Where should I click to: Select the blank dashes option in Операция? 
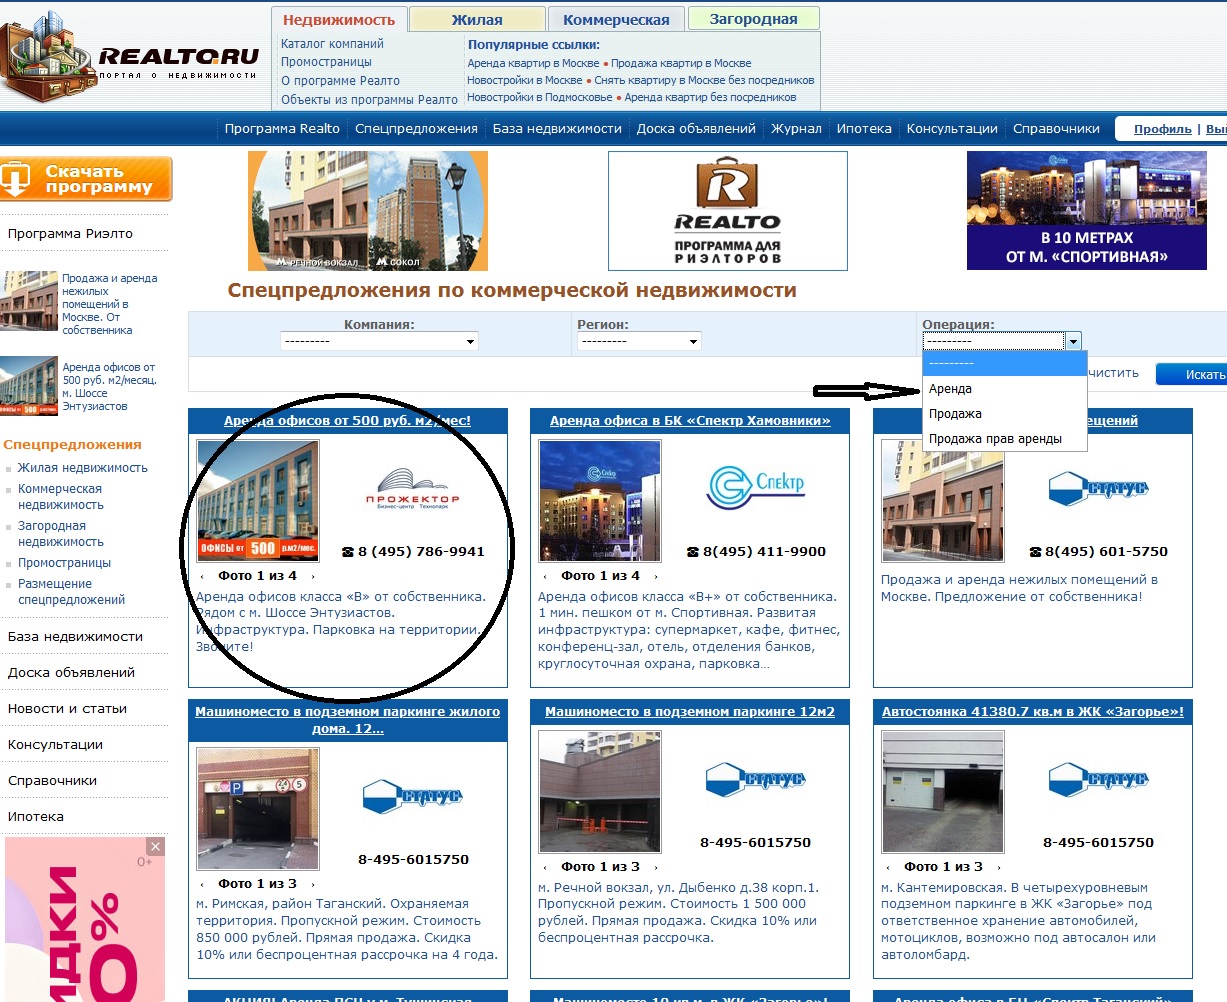[1004, 364]
